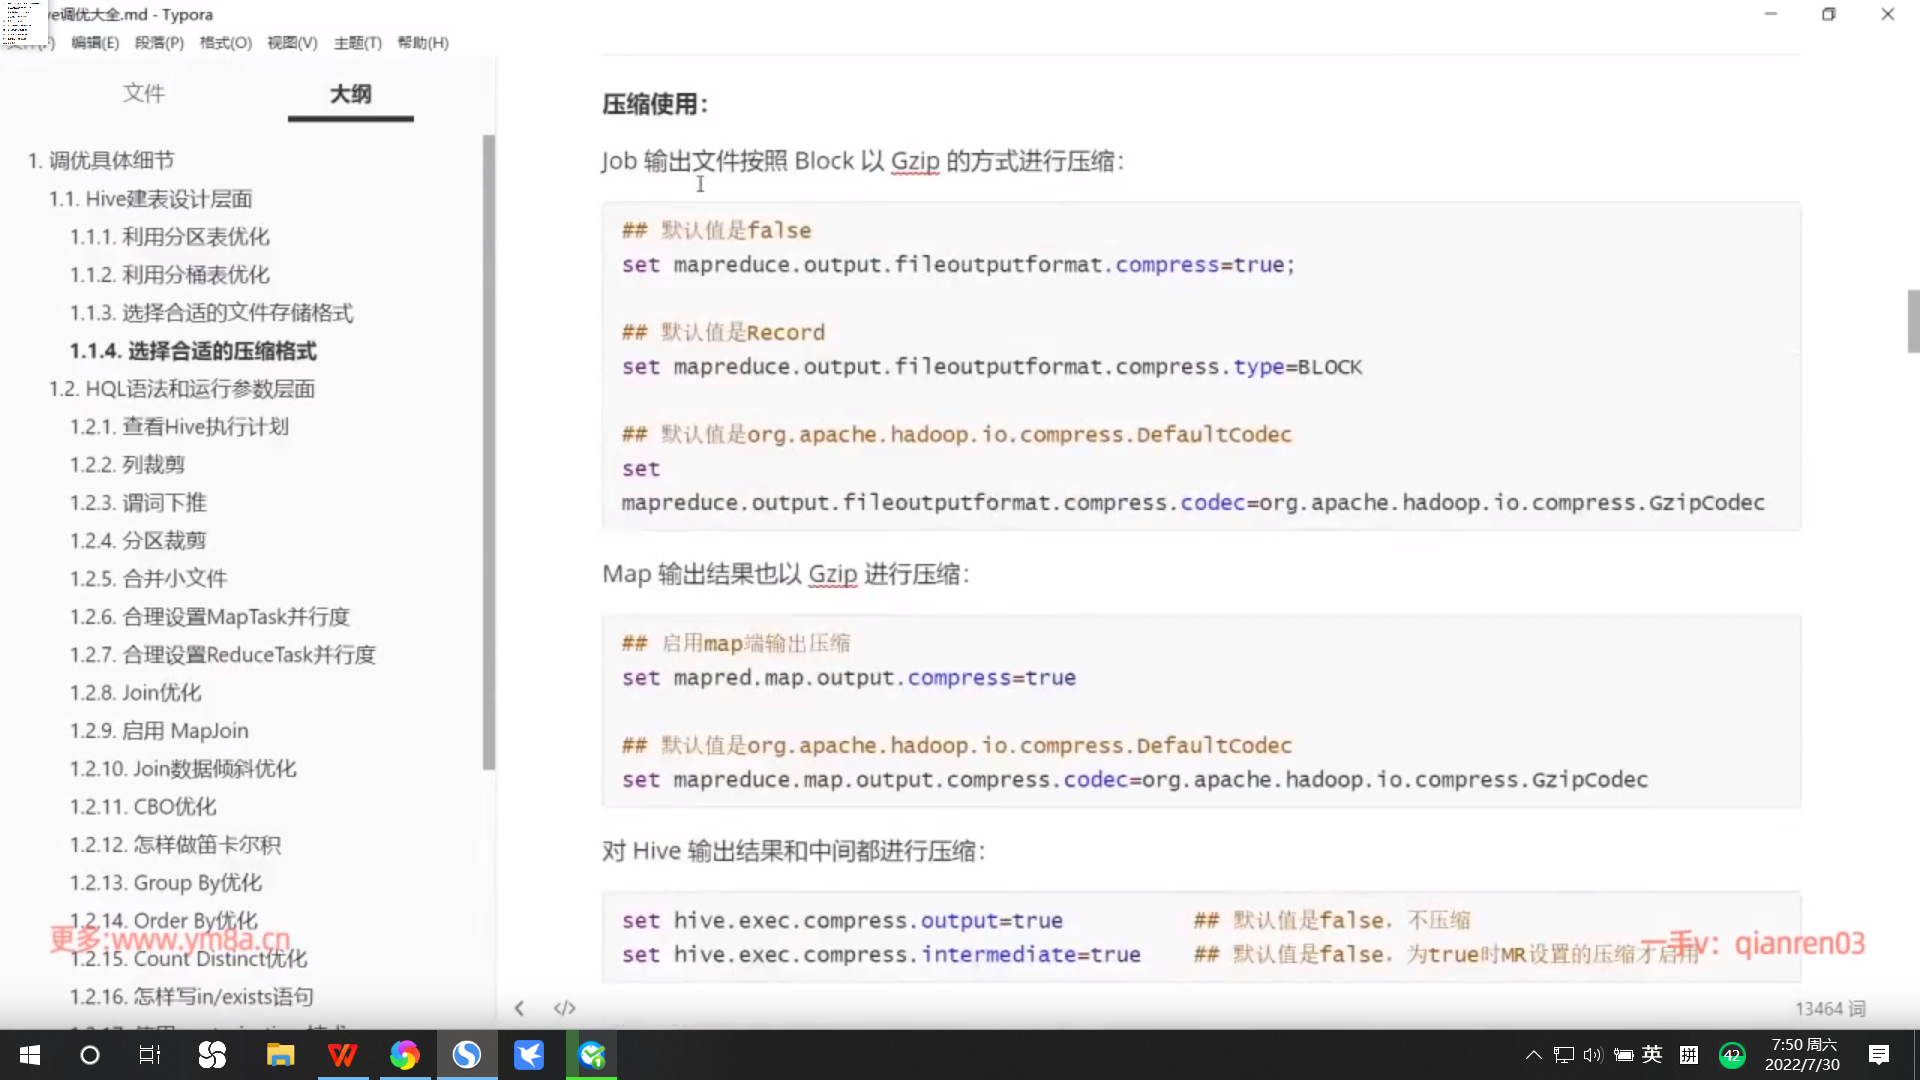Go to 1.1.3 选择合适的文件存储格式 outline item

[x=211, y=313]
